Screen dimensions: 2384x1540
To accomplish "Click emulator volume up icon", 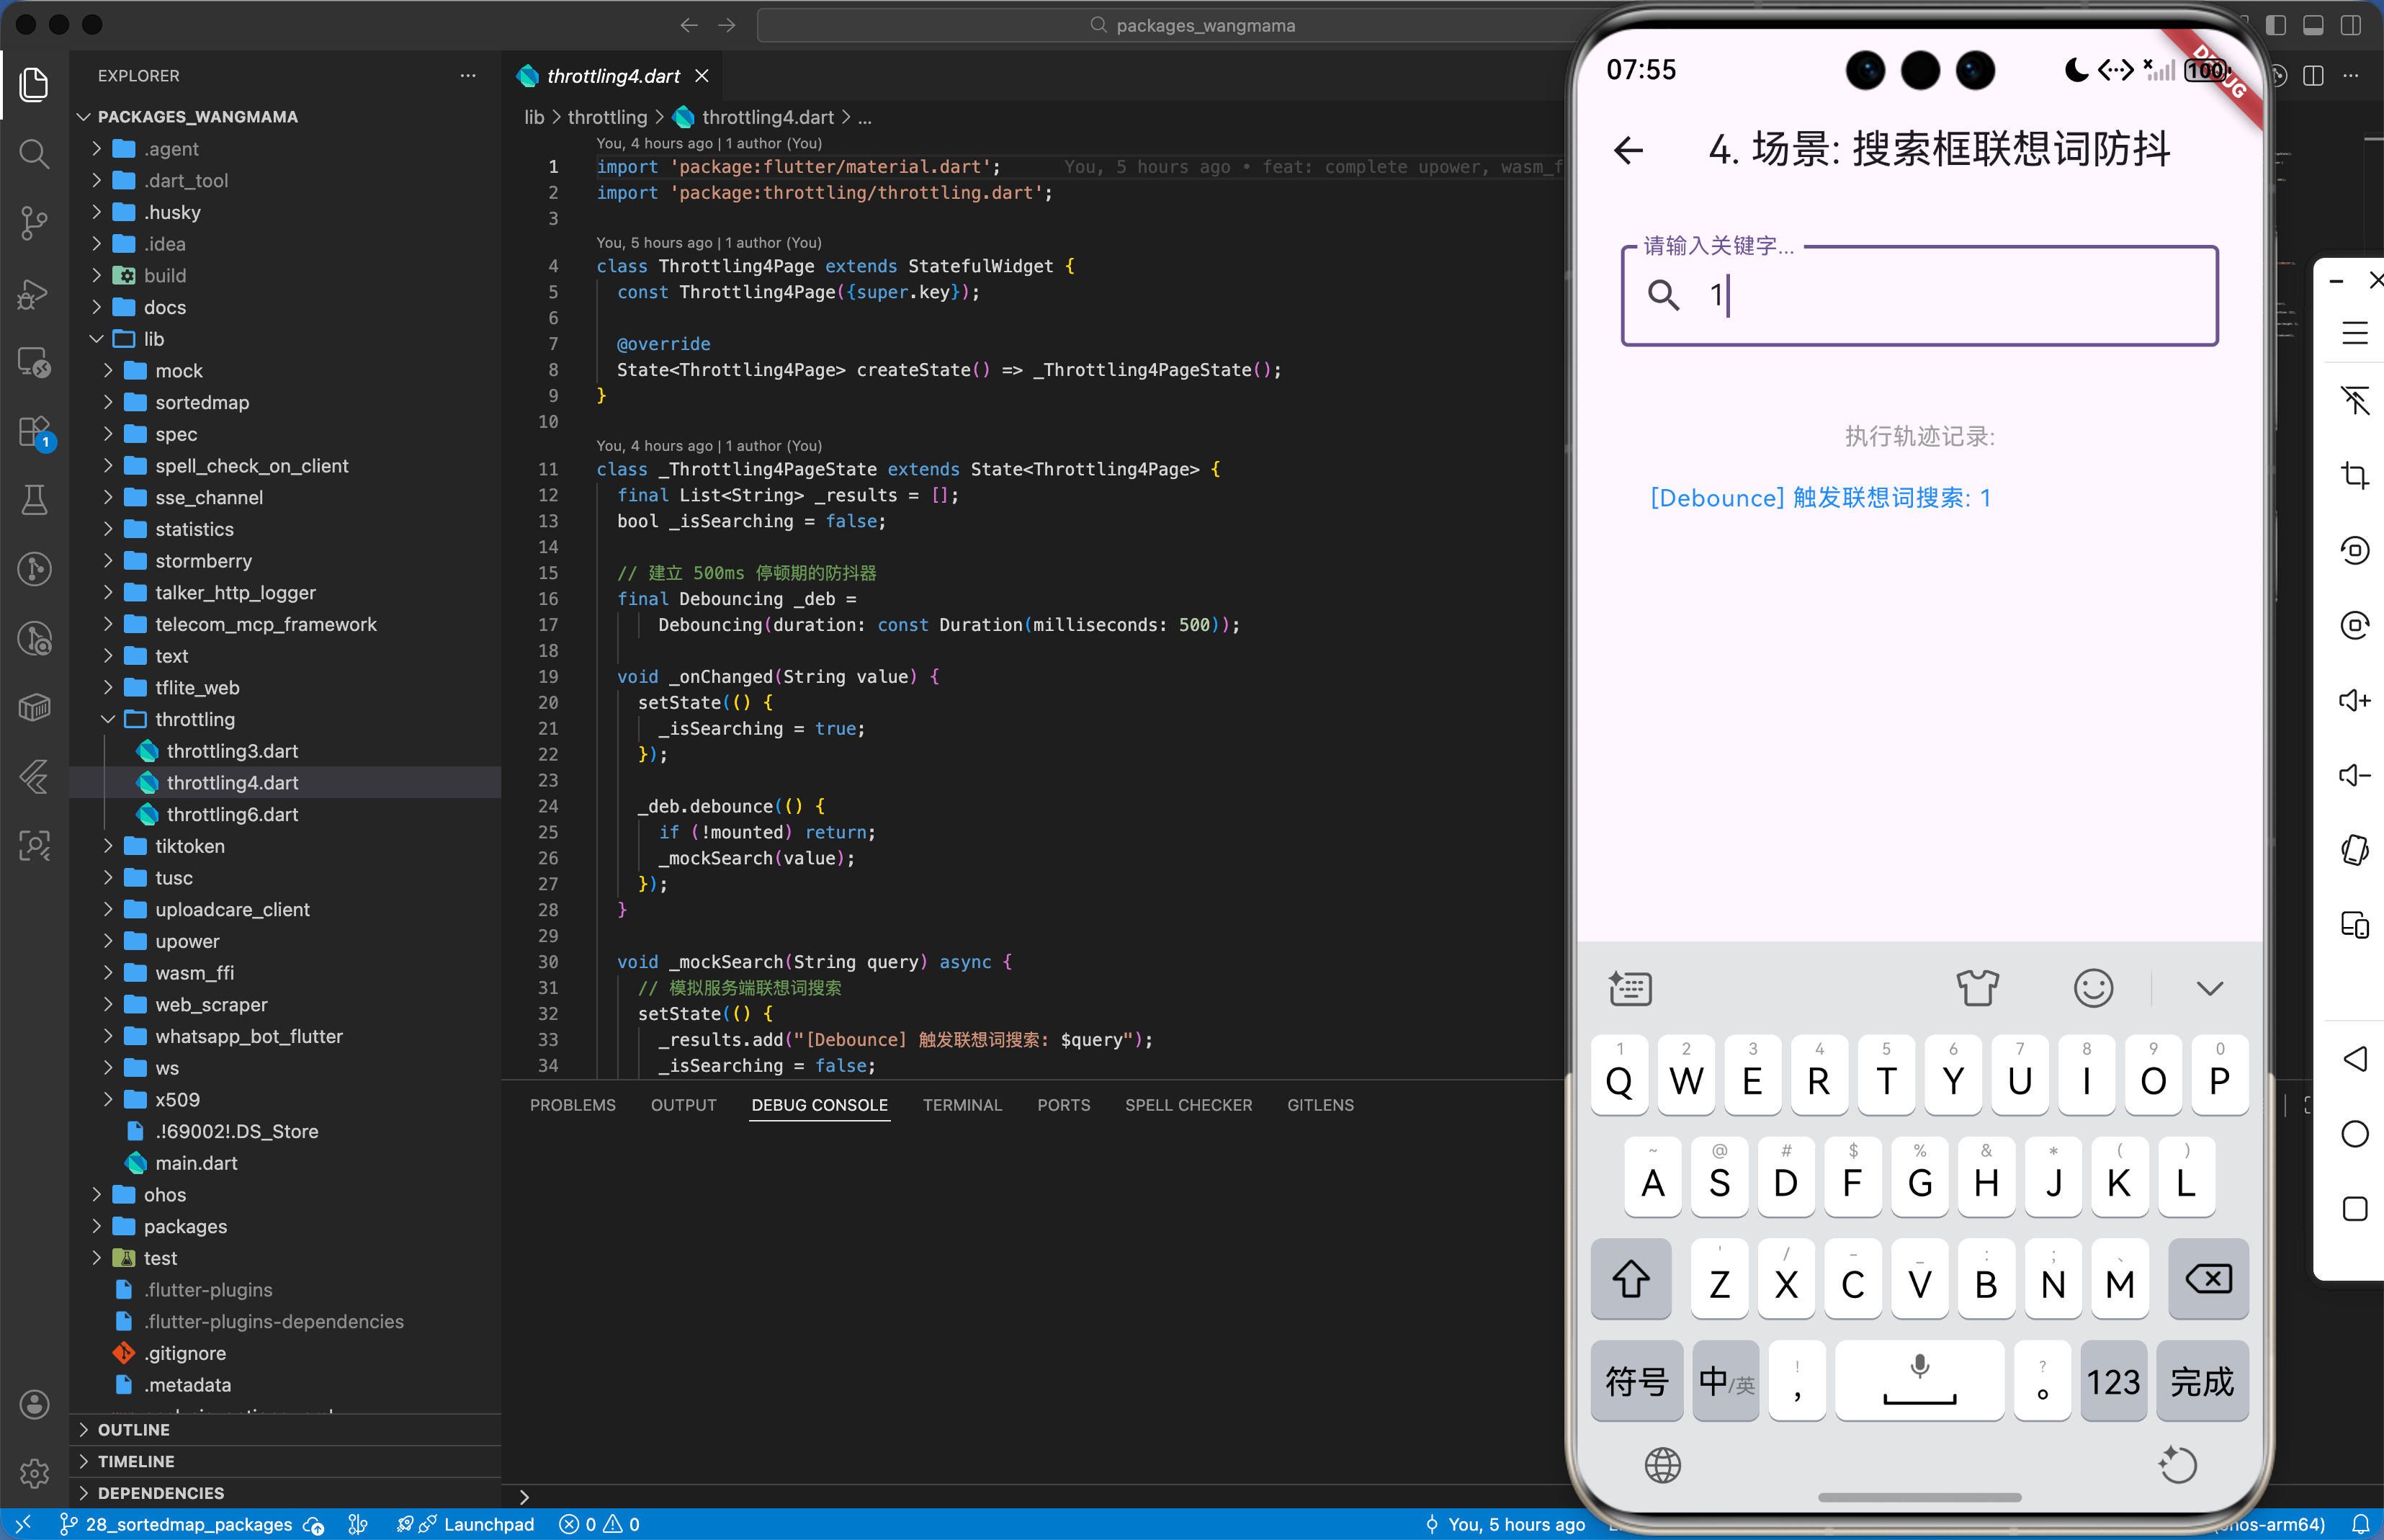I will point(2354,700).
